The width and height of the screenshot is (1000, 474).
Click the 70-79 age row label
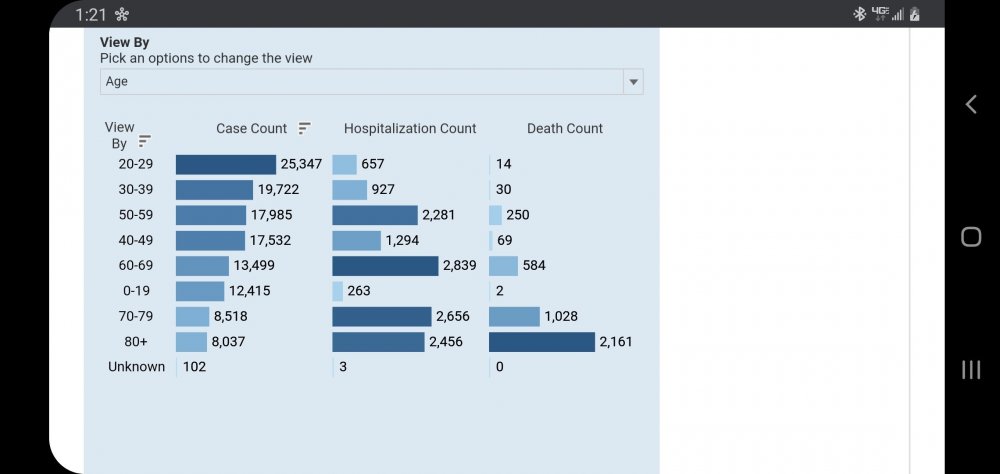(x=136, y=316)
